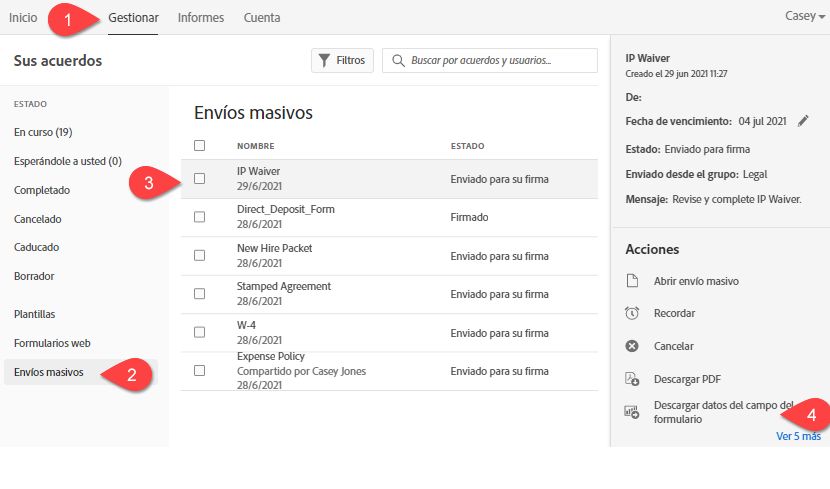The width and height of the screenshot is (830, 489).
Task: Go to Plantillas in sidebar
Action: coord(35,314)
